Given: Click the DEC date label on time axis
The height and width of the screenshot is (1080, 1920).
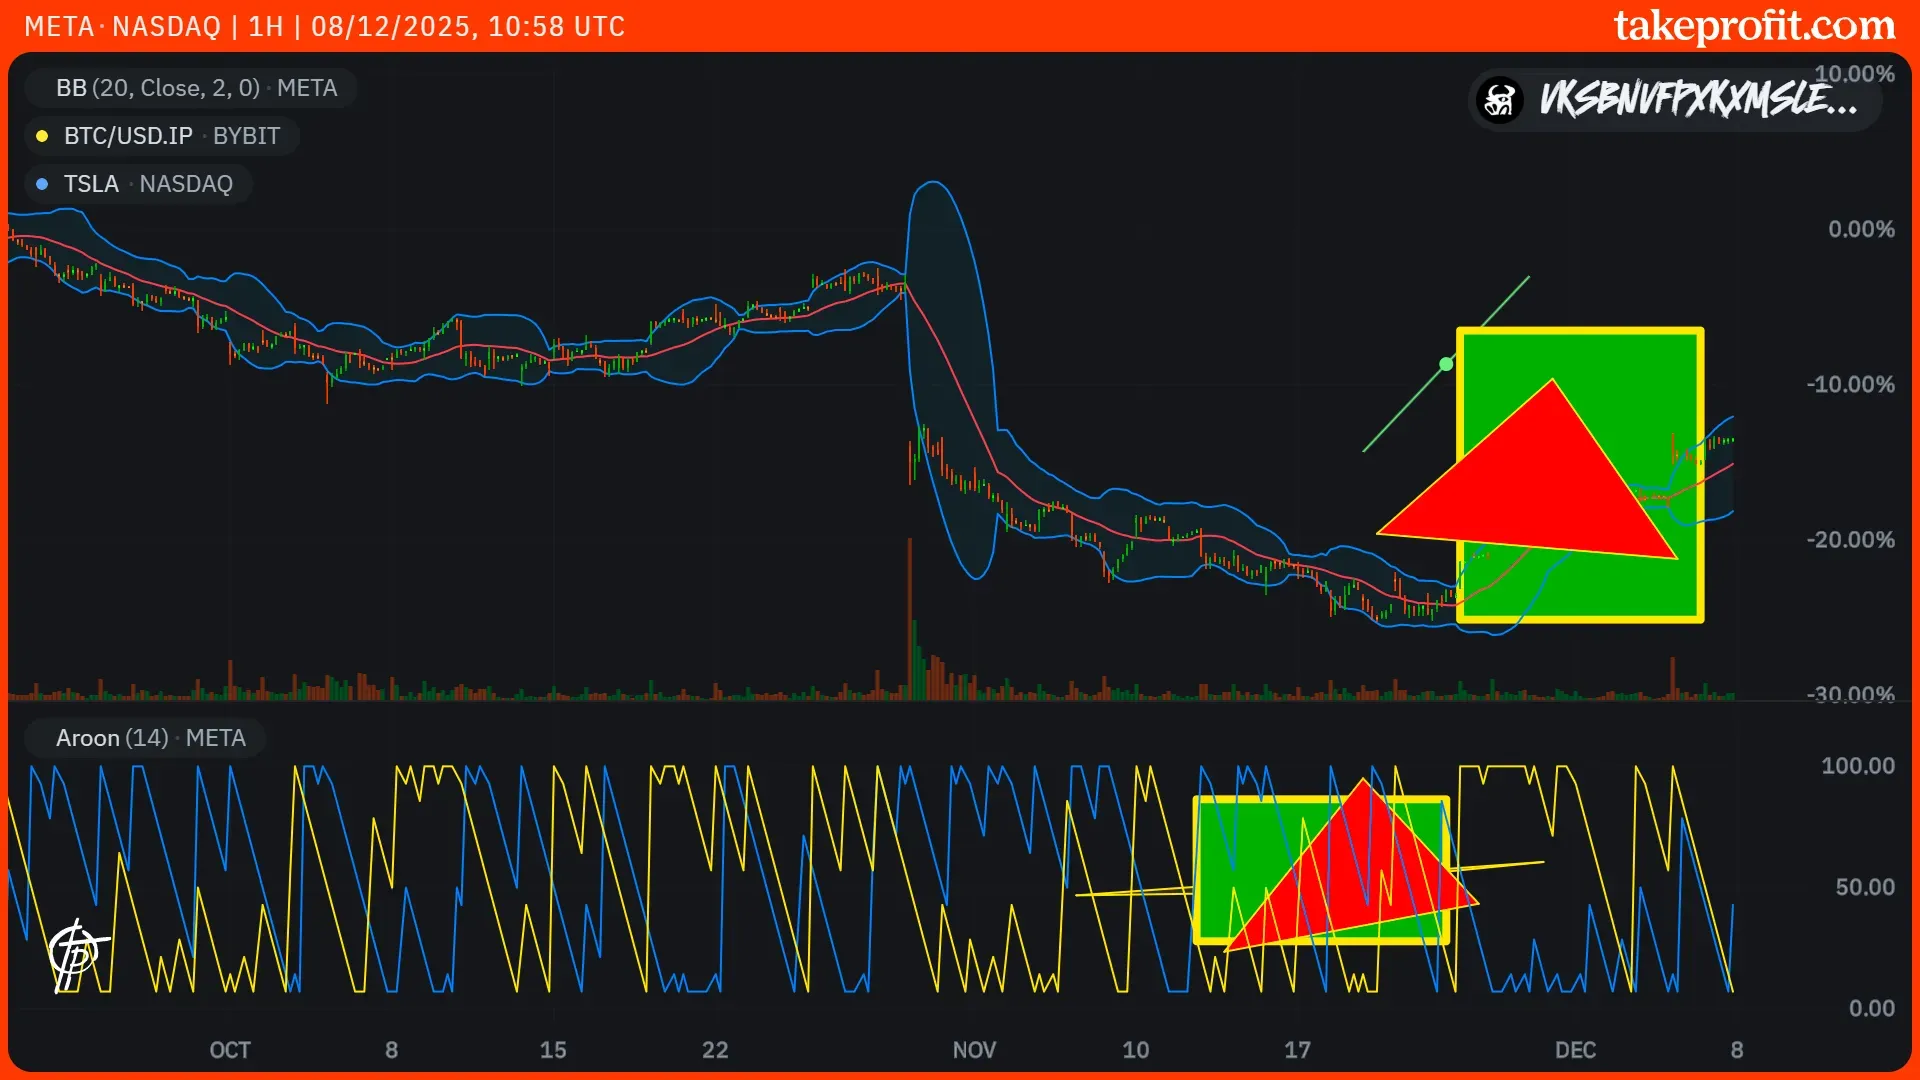Looking at the screenshot, I should [x=1575, y=1050].
